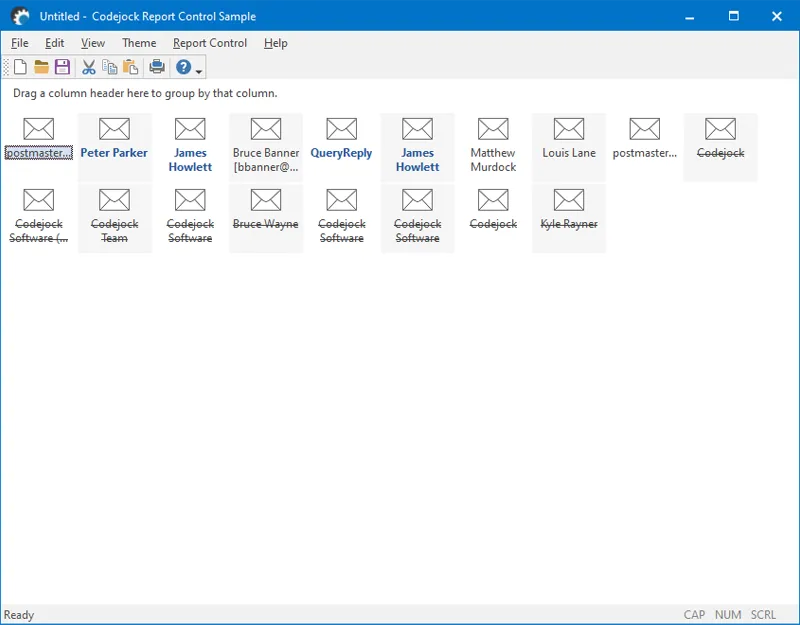Select the Matthew Murdock mail item
800x625 pixels.
(493, 145)
